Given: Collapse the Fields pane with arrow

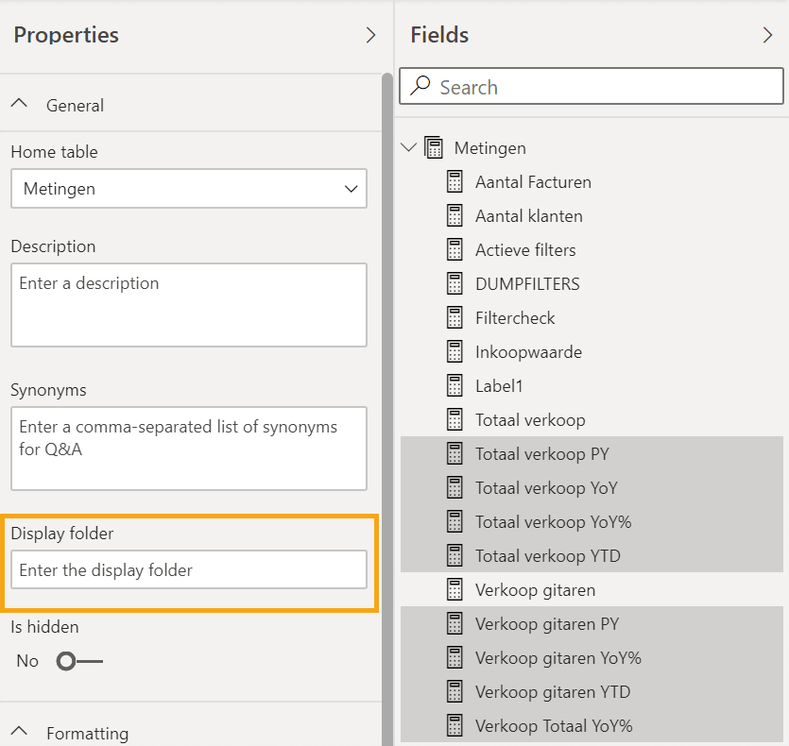Looking at the screenshot, I should [x=768, y=35].
